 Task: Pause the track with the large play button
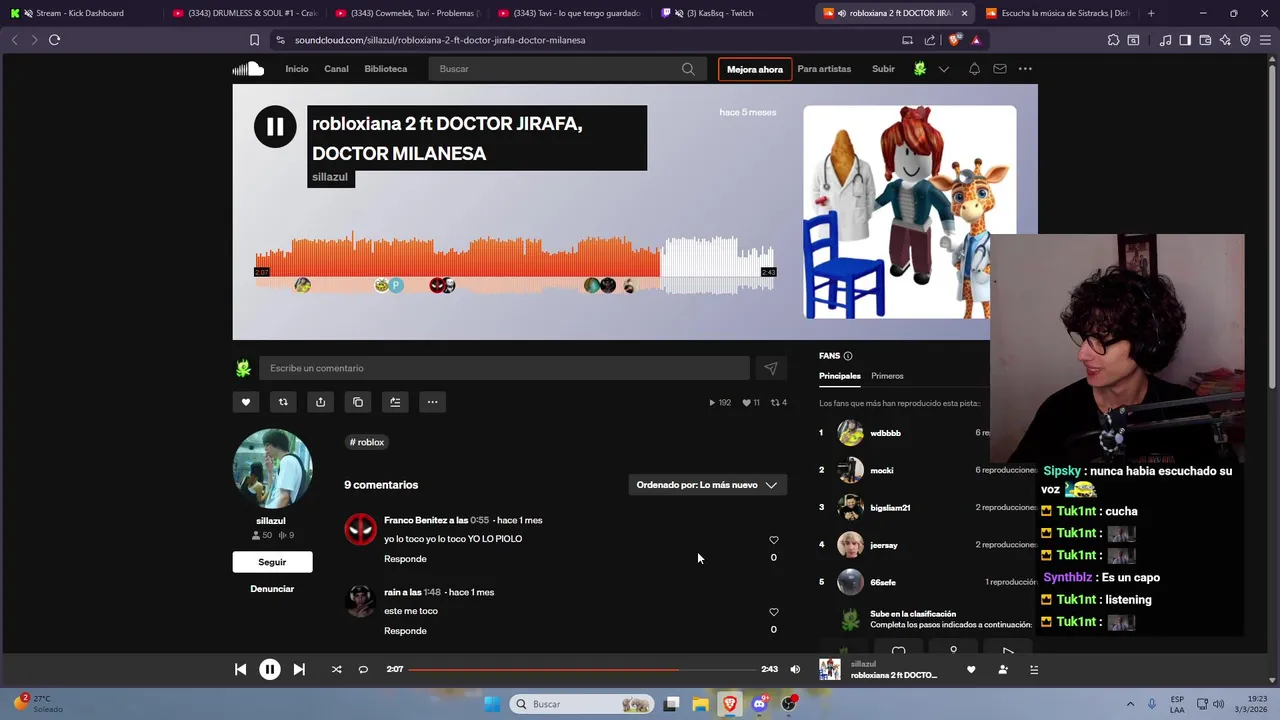[x=275, y=127]
